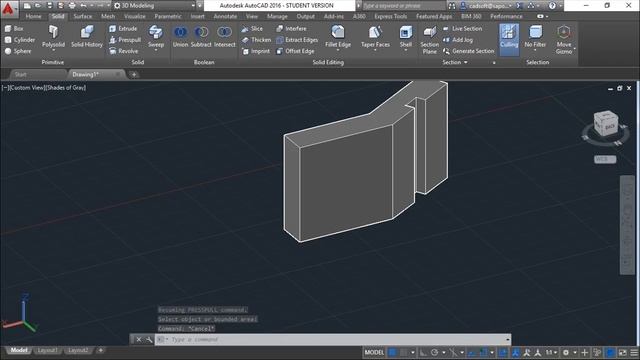Open the Home ribbon tab

pyautogui.click(x=33, y=16)
